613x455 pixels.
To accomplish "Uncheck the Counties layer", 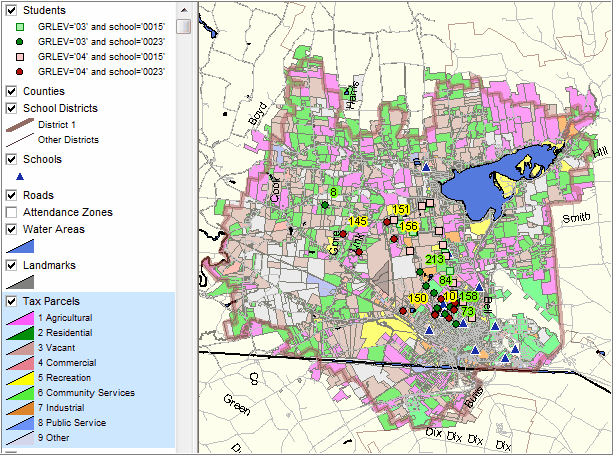I will pyautogui.click(x=12, y=91).
